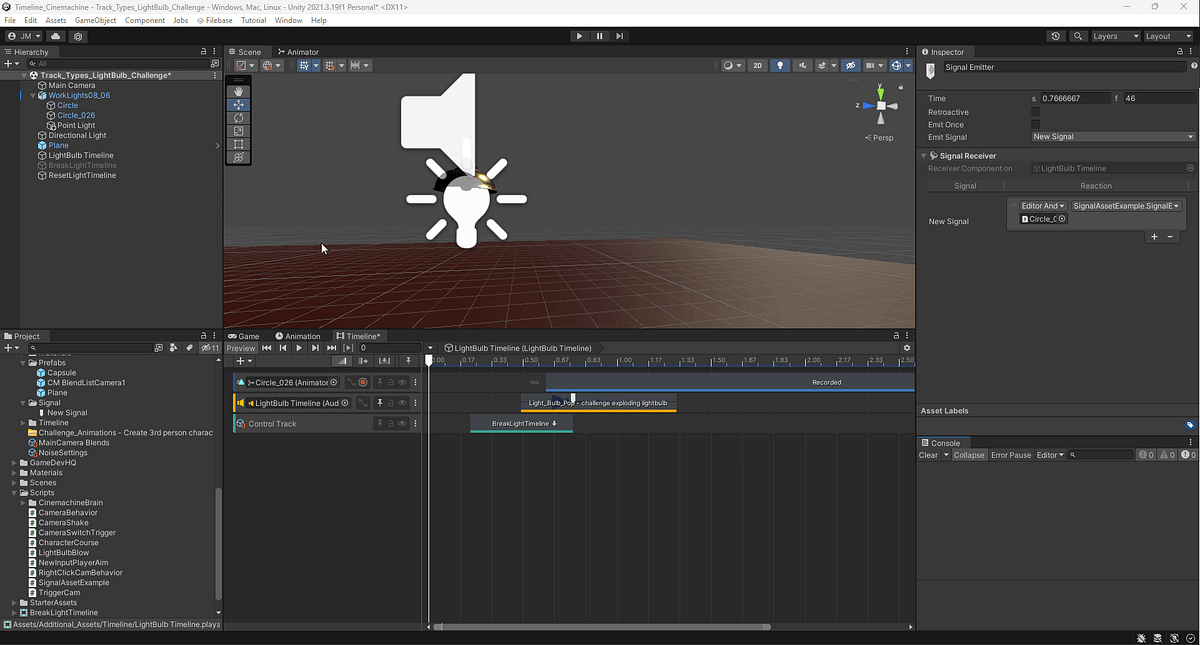Select the Rotate tool in Scene toolbar
Viewport: 1200px width, 645px height.
(238, 118)
